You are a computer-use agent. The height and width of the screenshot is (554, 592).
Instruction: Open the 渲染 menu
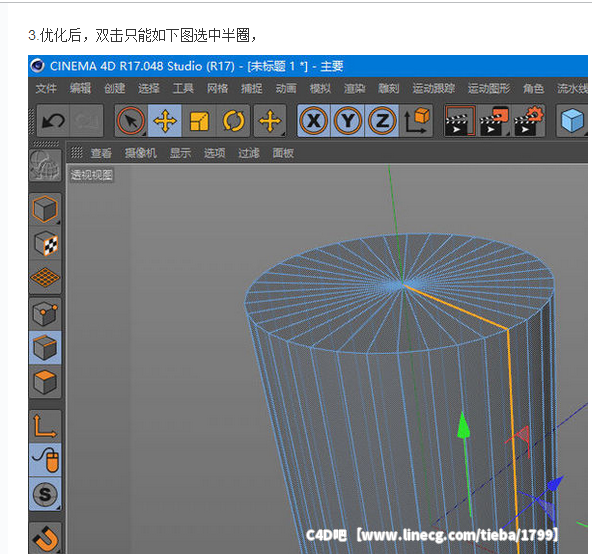point(355,88)
